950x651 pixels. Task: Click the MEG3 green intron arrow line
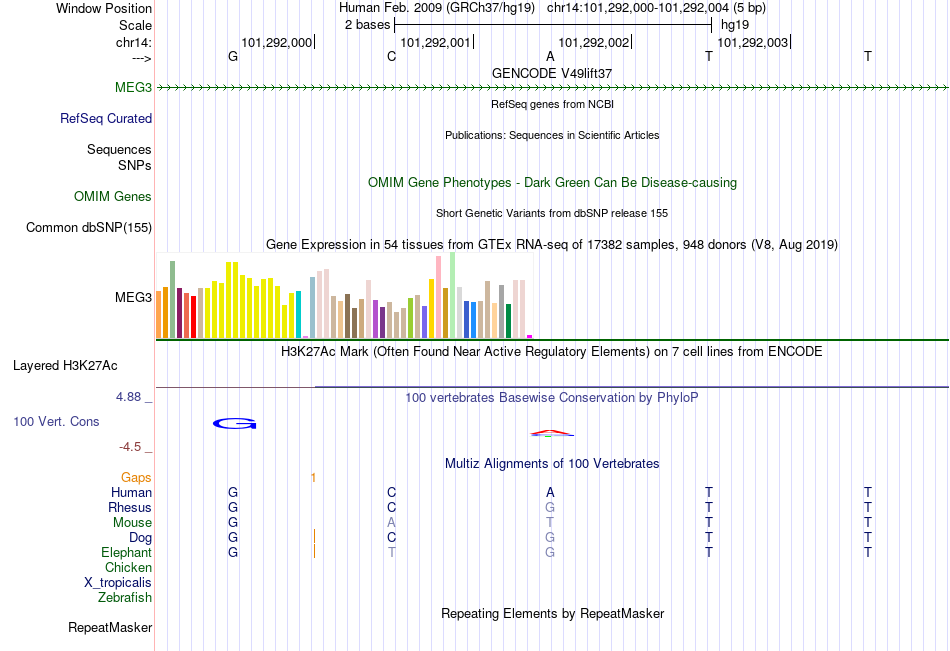(552, 88)
